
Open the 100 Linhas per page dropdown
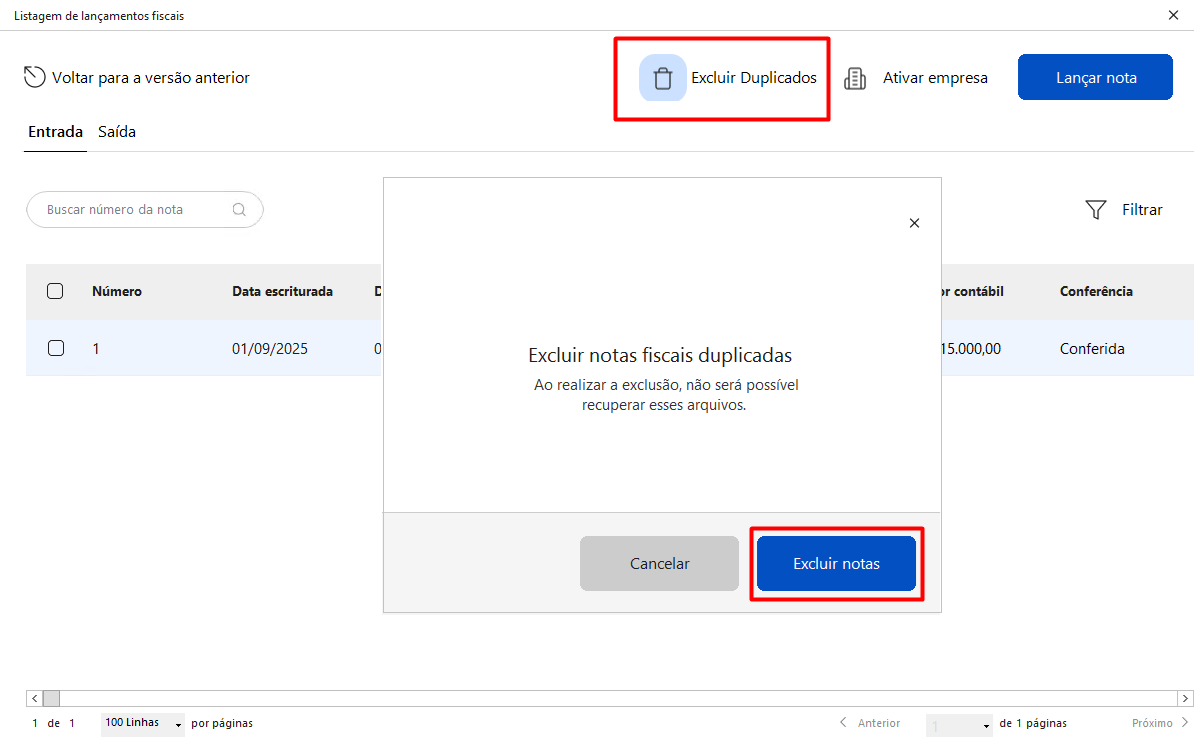142,723
